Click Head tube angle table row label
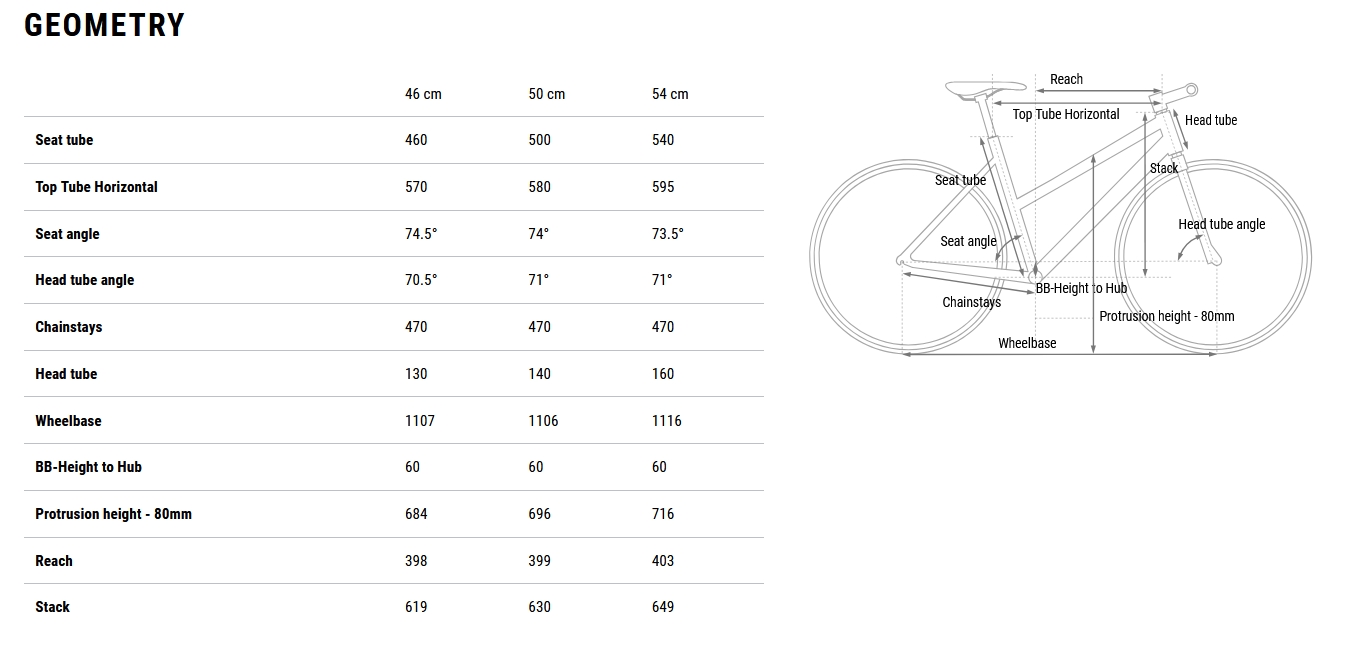 pos(84,280)
